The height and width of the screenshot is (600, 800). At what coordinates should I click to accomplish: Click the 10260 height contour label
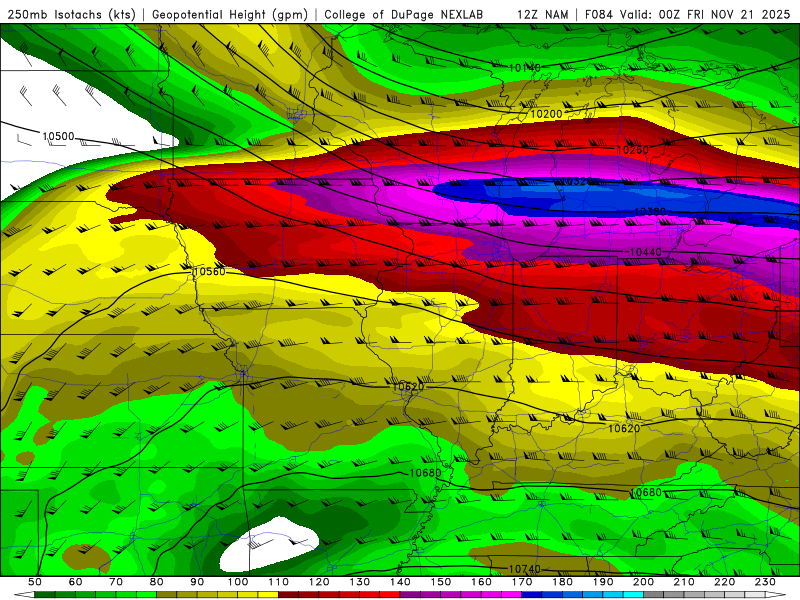point(633,150)
